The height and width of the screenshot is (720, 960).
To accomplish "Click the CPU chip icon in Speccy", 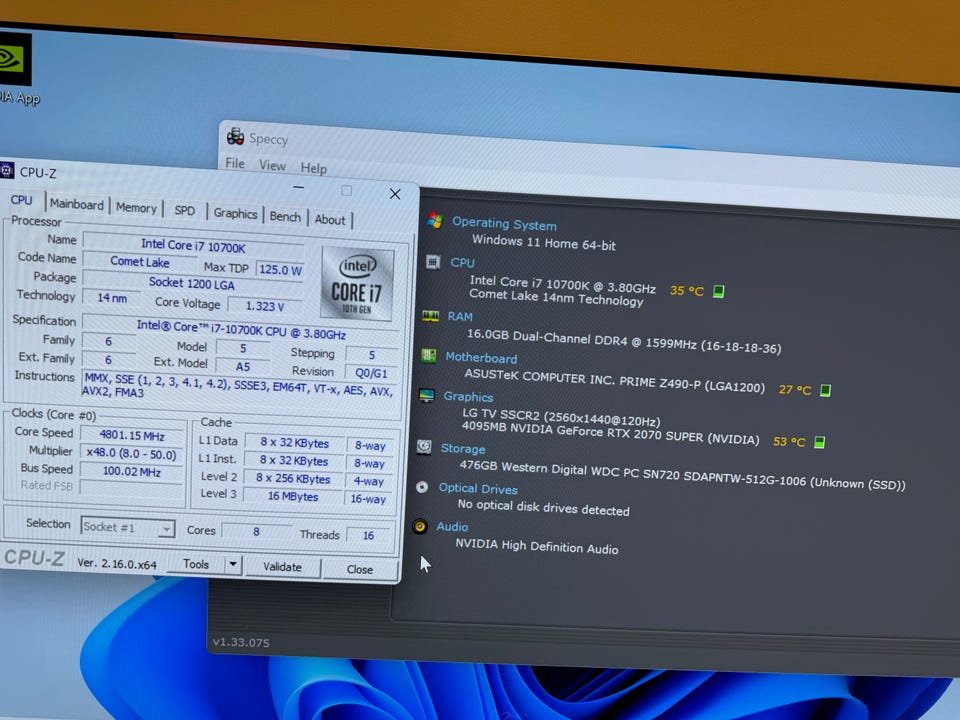I will tap(433, 262).
